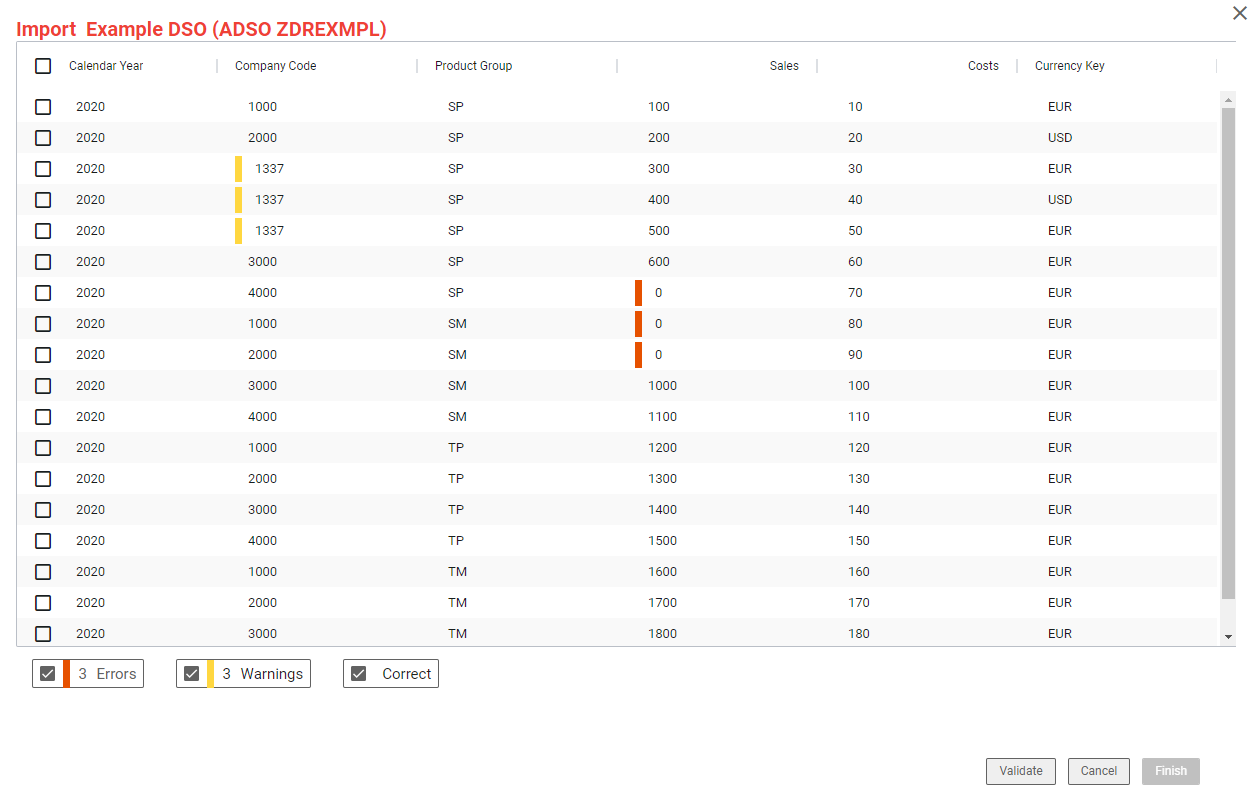Check the checkbox for the first 2020 row with EUR
This screenshot has height=792, width=1252.
pyautogui.click(x=43, y=106)
